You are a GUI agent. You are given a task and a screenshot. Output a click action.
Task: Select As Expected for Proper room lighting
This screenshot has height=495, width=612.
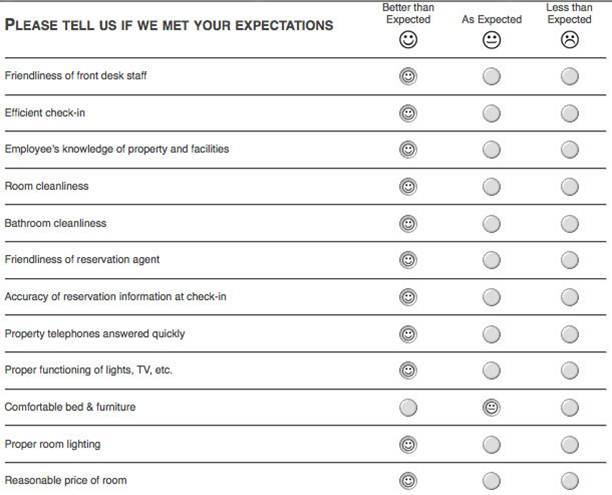coord(491,445)
